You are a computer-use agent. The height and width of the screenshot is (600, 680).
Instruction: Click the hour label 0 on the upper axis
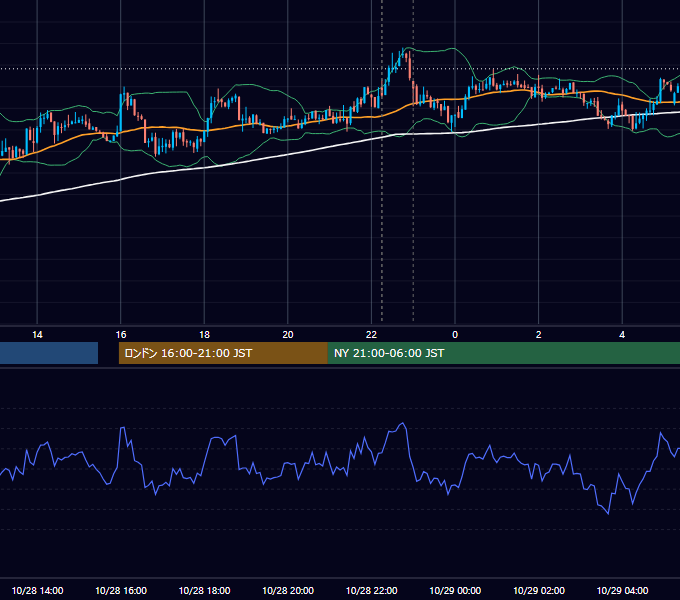[x=455, y=335]
